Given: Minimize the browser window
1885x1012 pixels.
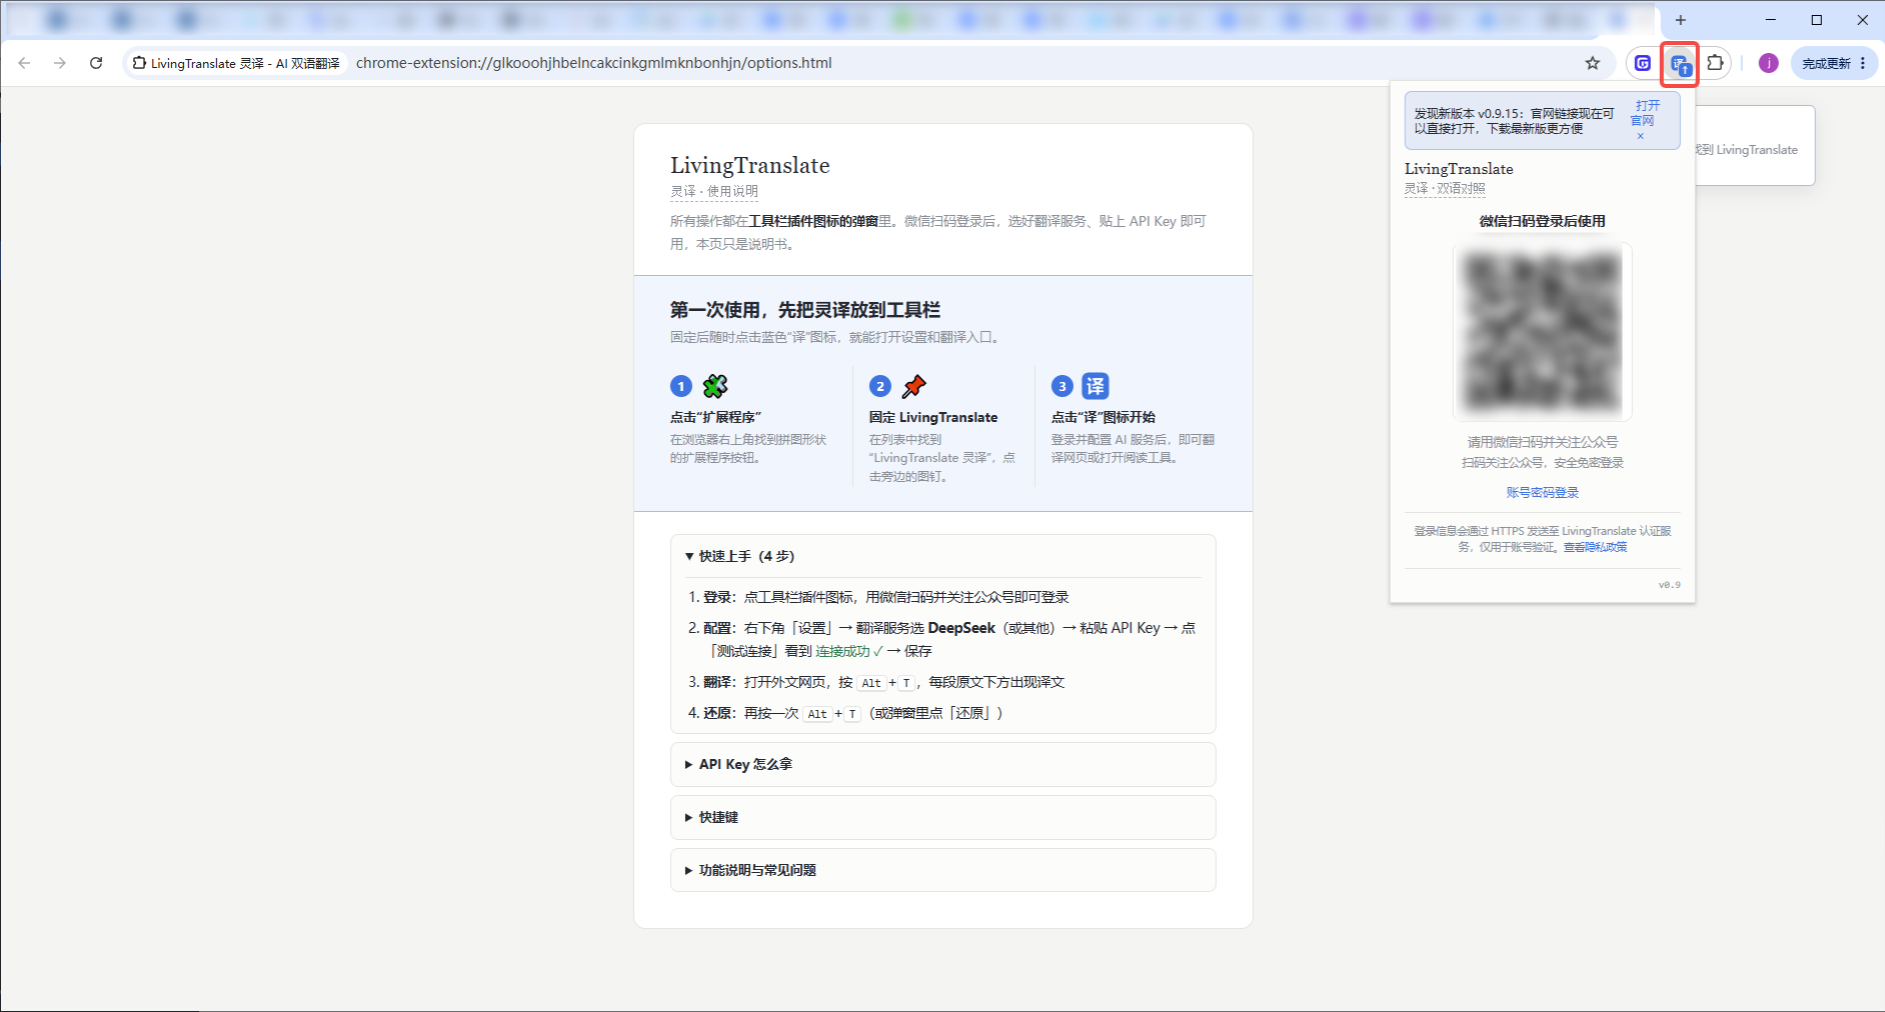Looking at the screenshot, I should tap(1770, 20).
